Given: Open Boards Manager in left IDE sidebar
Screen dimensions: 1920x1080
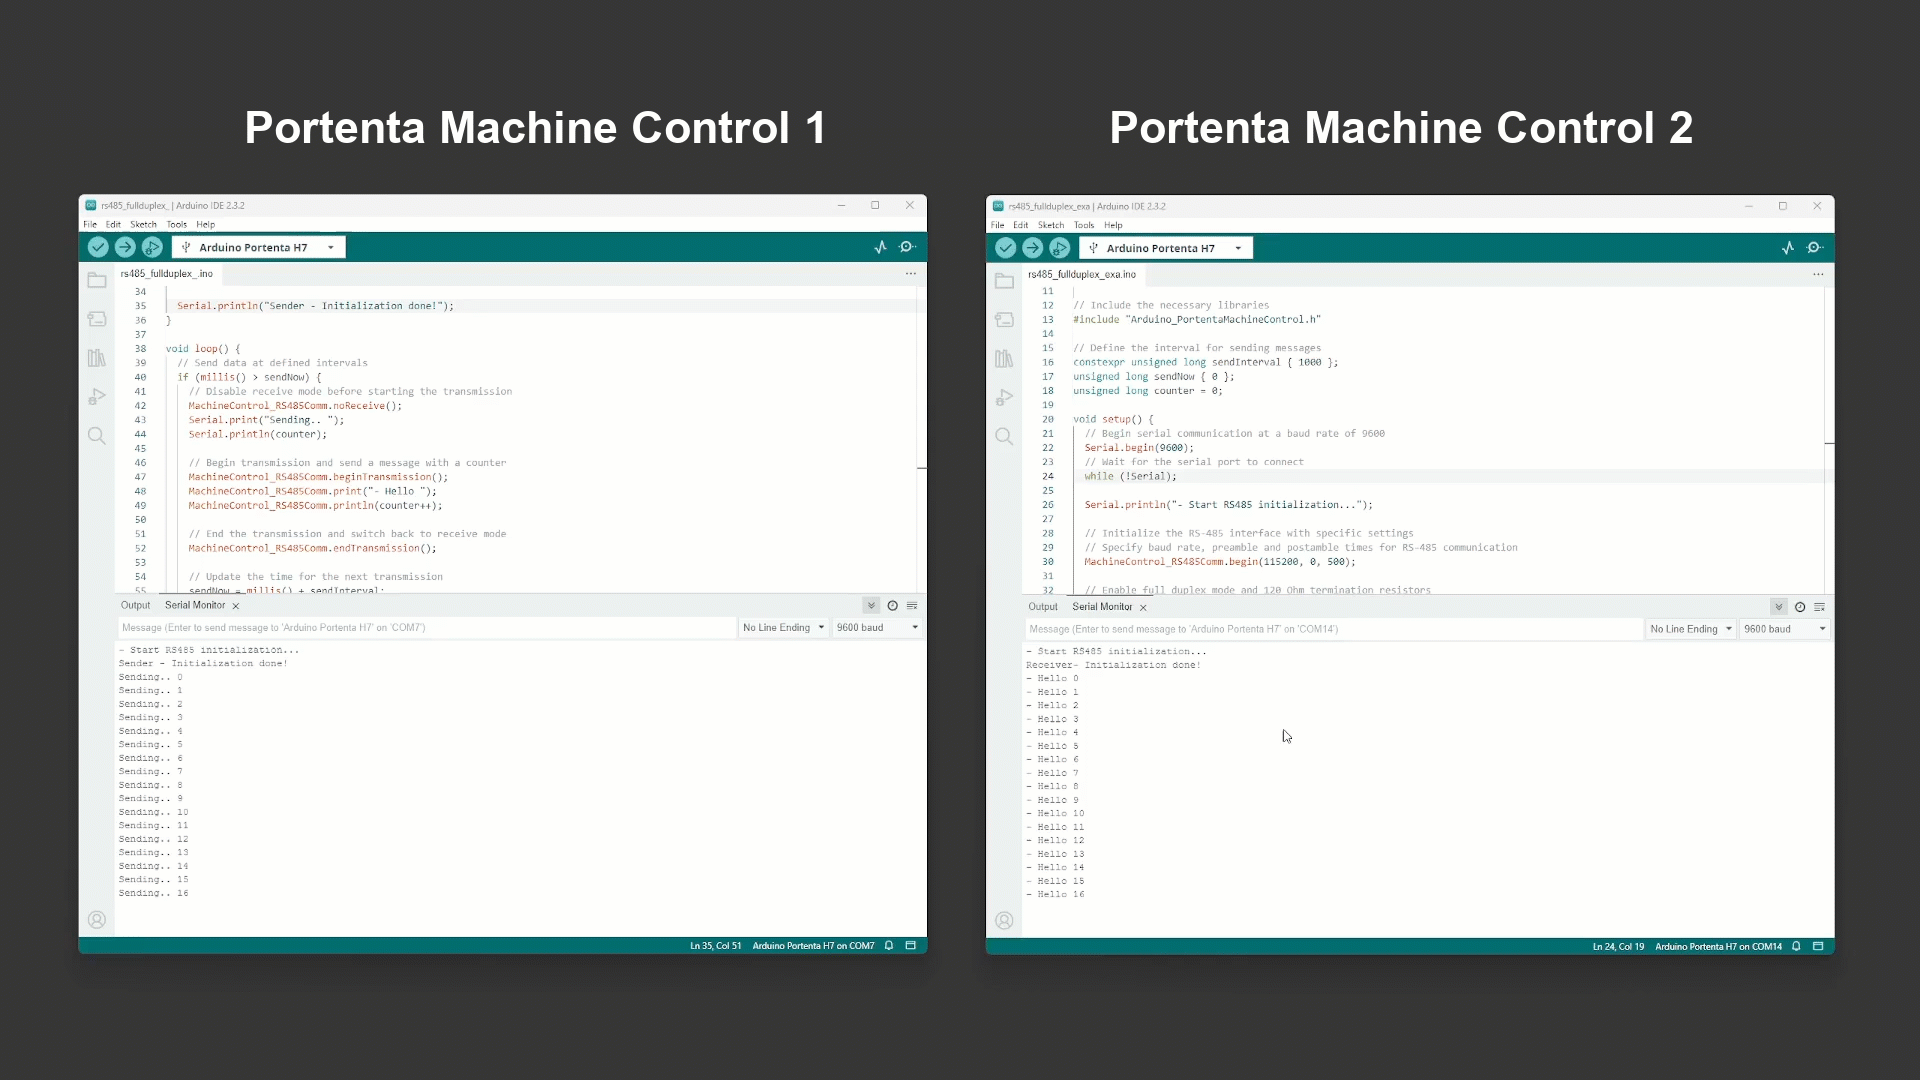Looking at the screenshot, I should click(97, 319).
